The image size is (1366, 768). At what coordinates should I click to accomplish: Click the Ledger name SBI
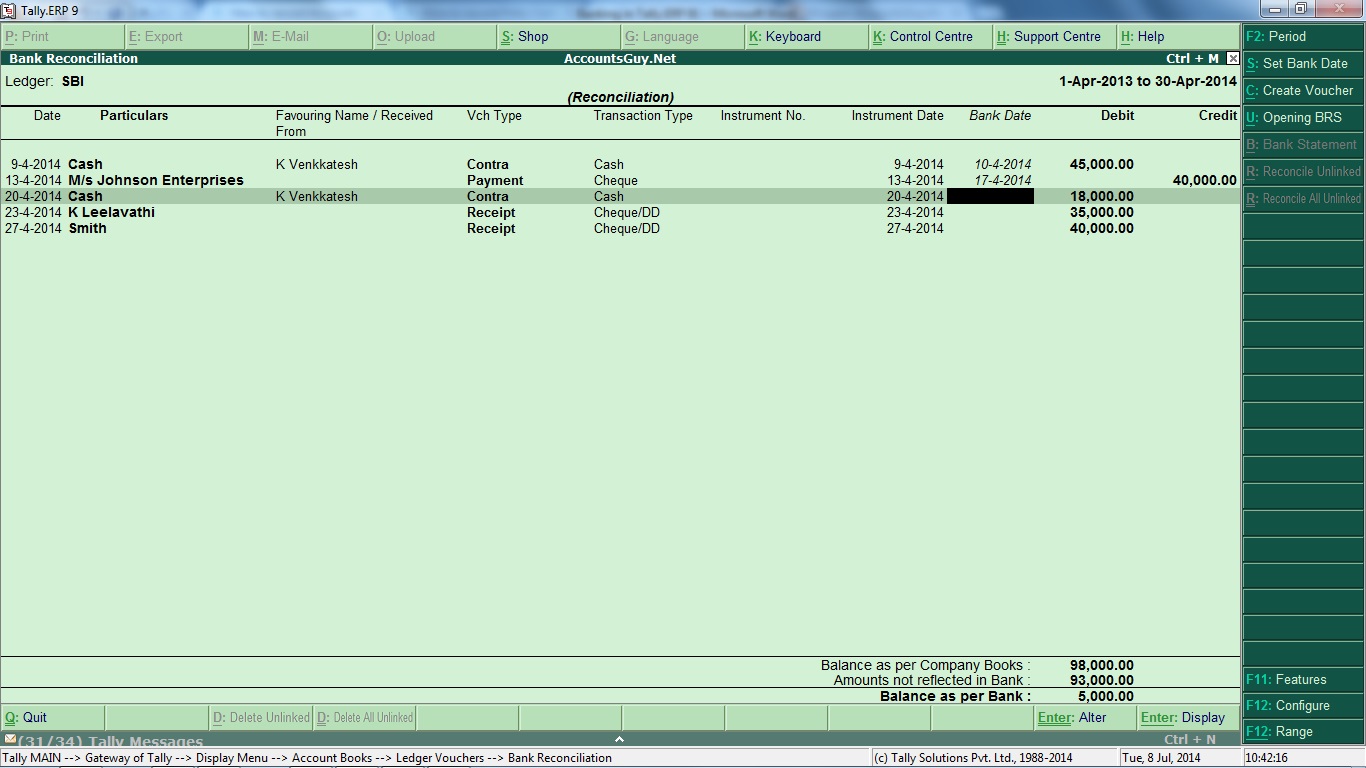click(x=73, y=81)
